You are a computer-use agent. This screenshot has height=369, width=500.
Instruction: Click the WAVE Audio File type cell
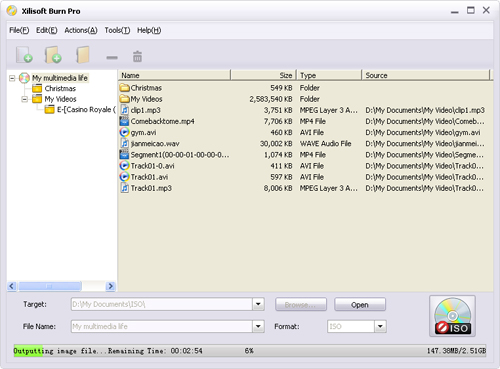[x=325, y=144]
